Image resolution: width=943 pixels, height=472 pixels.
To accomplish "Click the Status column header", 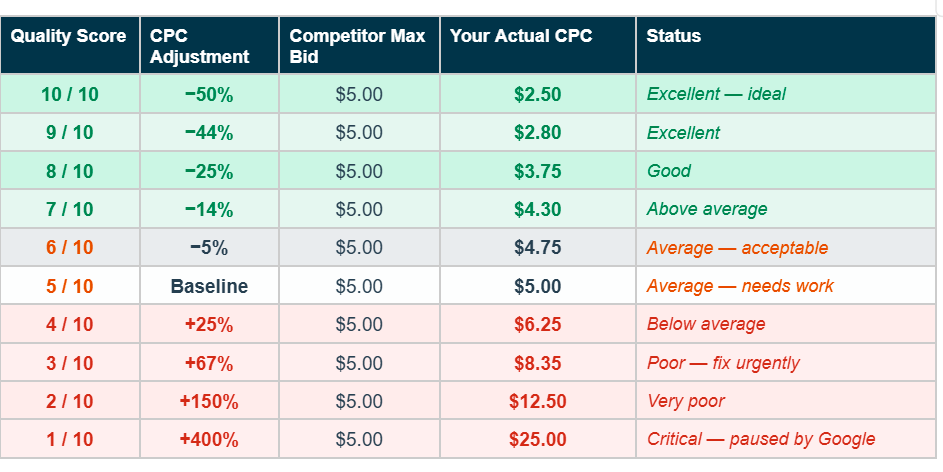I will pos(786,45).
